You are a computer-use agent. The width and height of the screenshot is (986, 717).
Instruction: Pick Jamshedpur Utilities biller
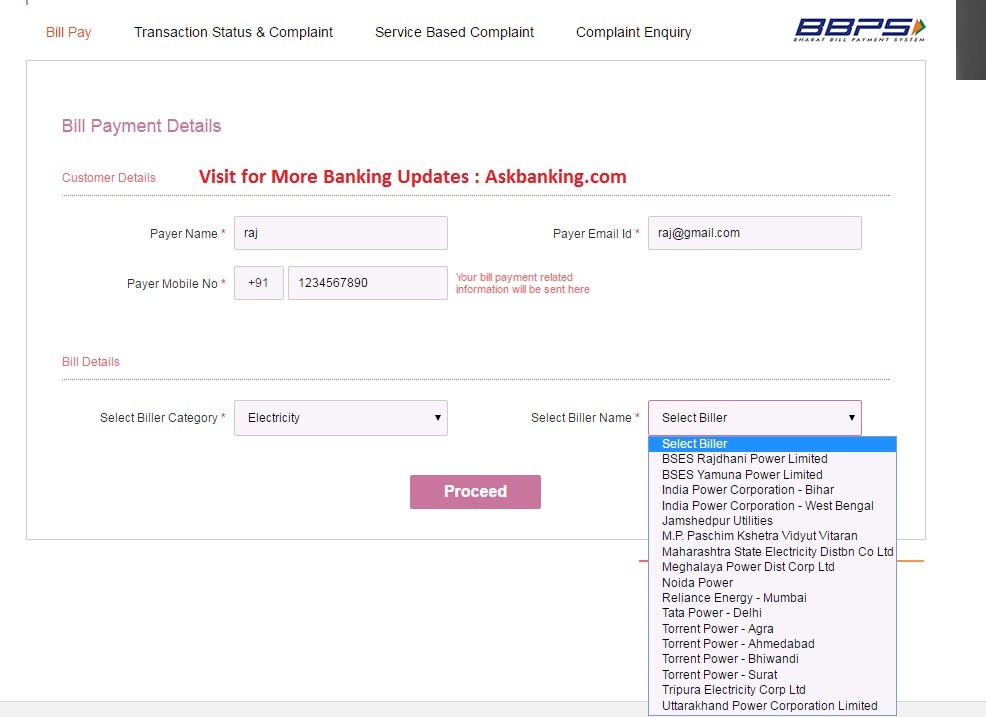click(x=772, y=521)
